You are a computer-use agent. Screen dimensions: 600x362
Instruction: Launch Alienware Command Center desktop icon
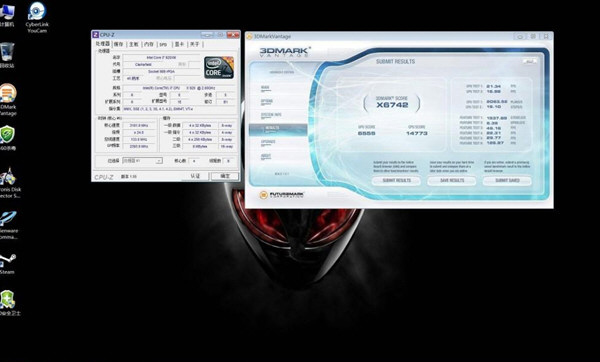[x=8, y=225]
